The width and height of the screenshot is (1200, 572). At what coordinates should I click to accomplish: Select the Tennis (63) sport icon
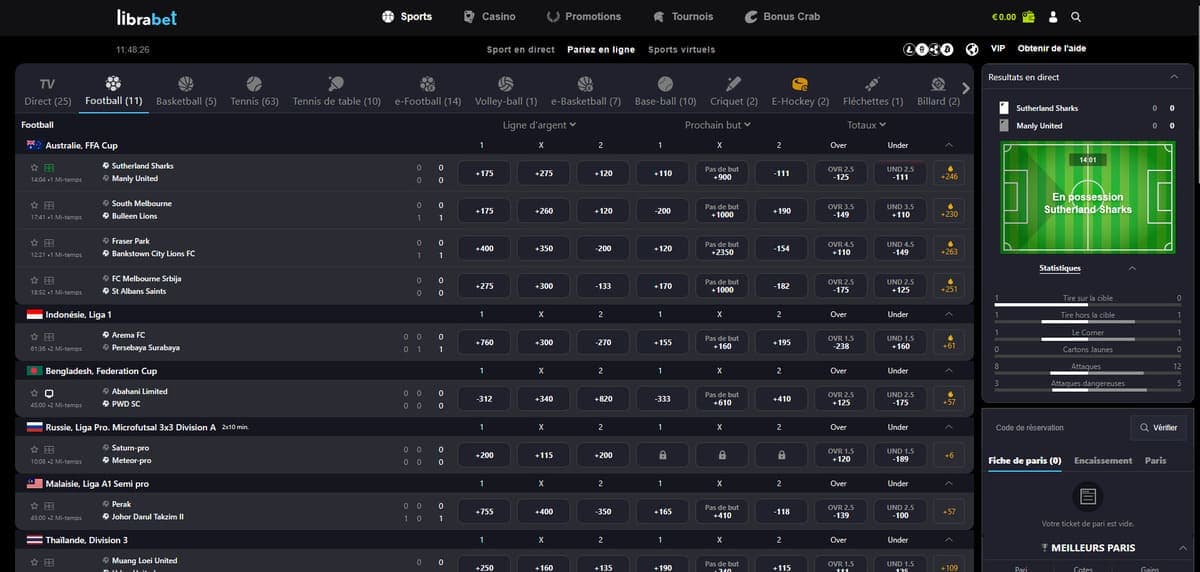point(254,84)
